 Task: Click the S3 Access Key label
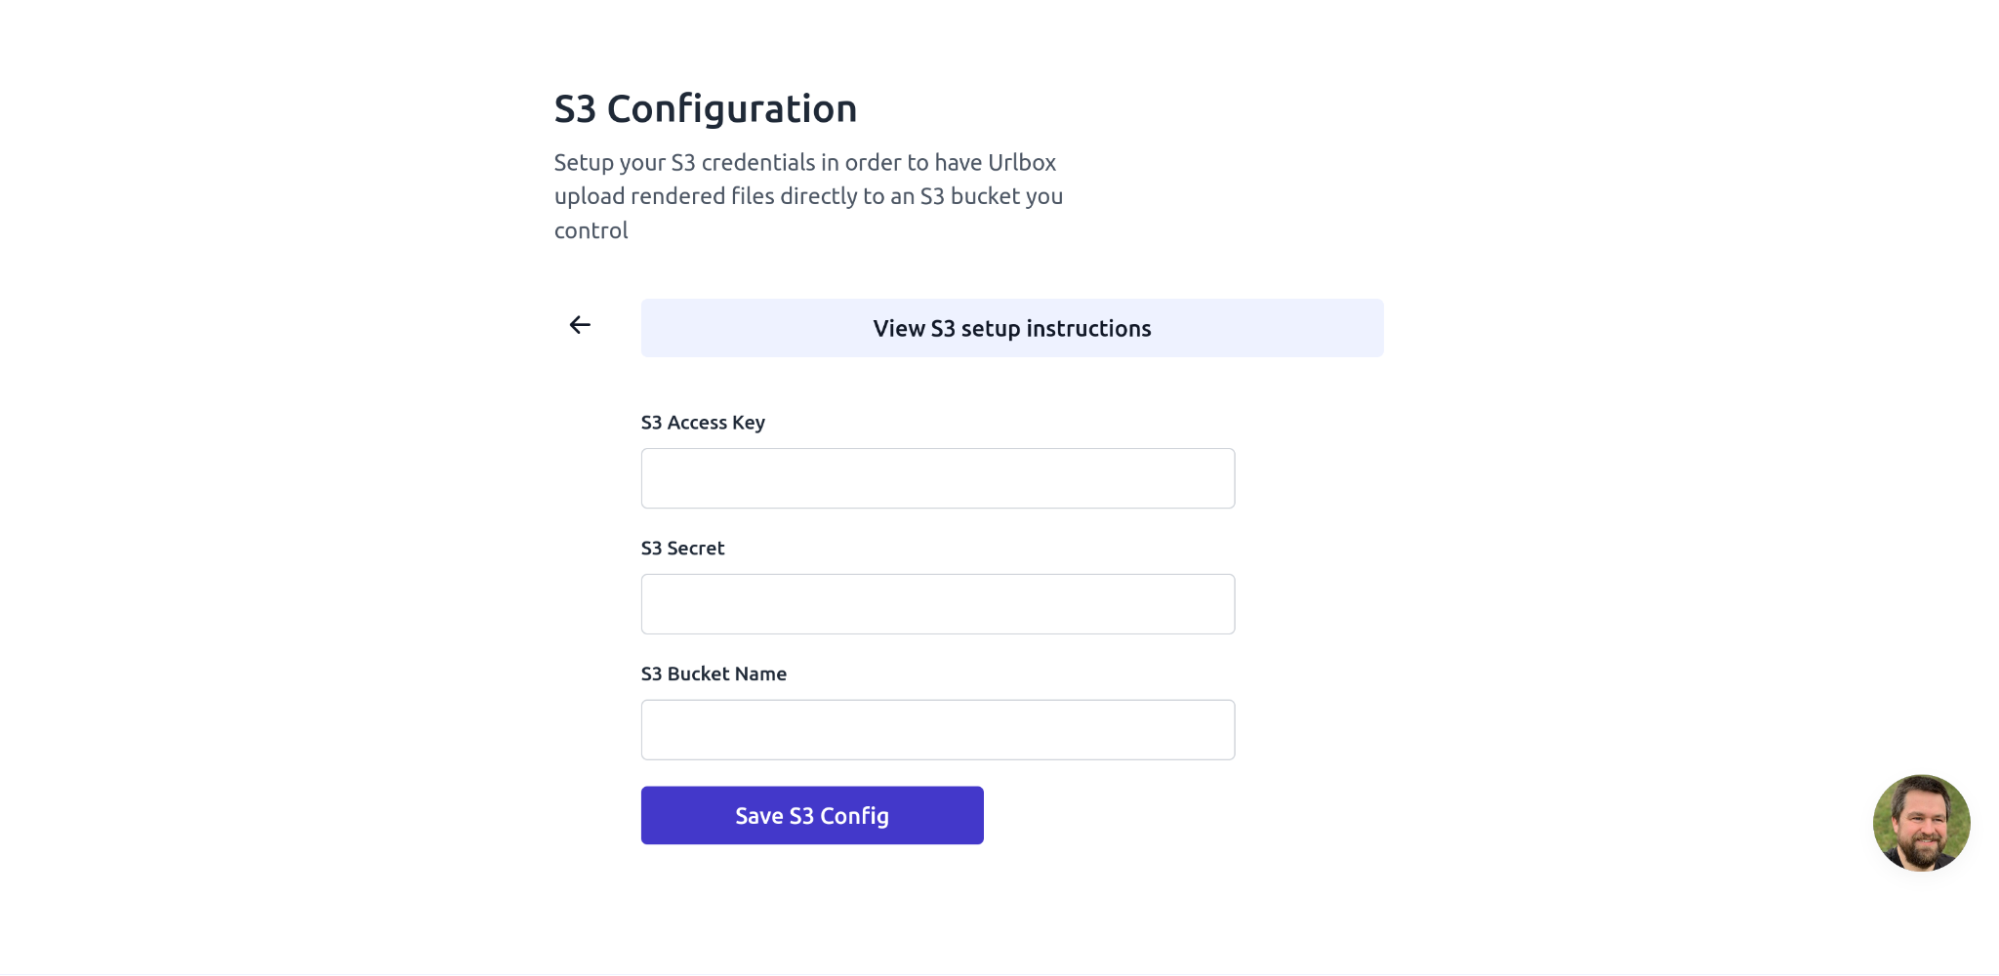(703, 422)
